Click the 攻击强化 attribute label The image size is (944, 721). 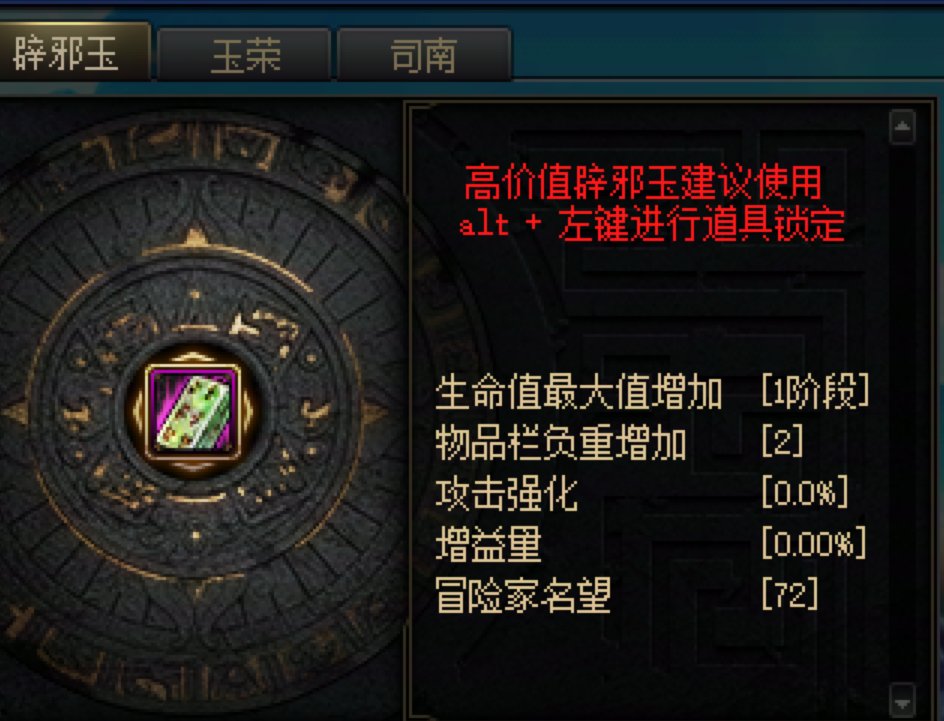tap(506, 494)
